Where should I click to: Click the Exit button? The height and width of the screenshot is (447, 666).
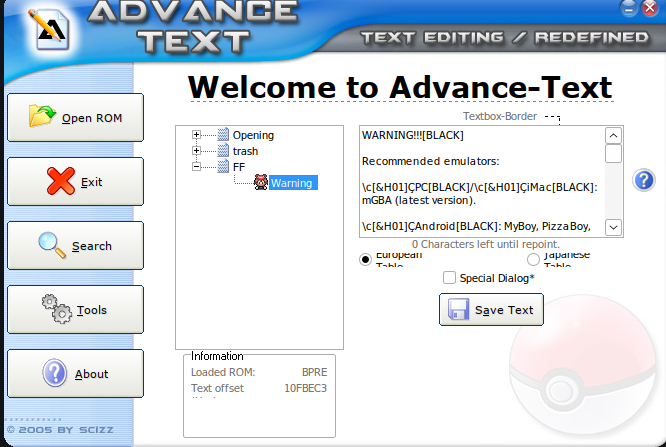[76, 181]
